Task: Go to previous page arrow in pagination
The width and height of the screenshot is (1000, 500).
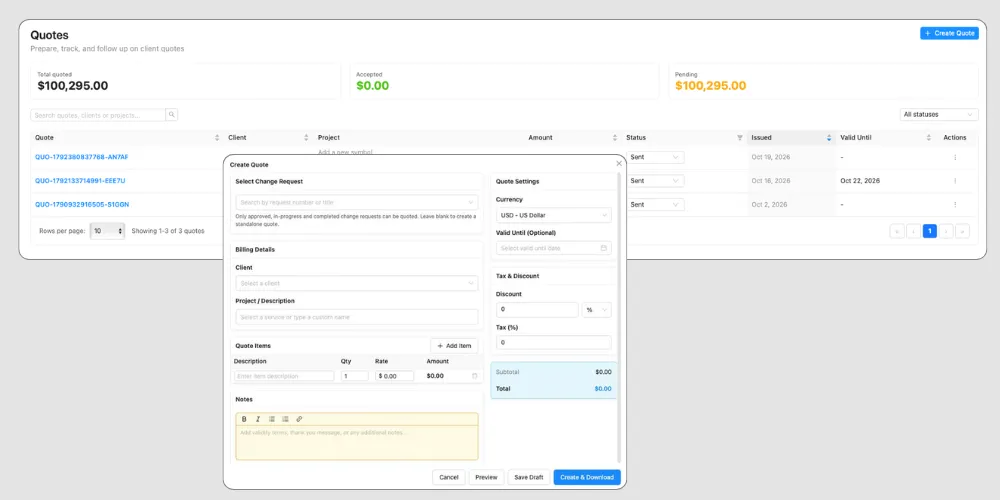Action: click(913, 232)
